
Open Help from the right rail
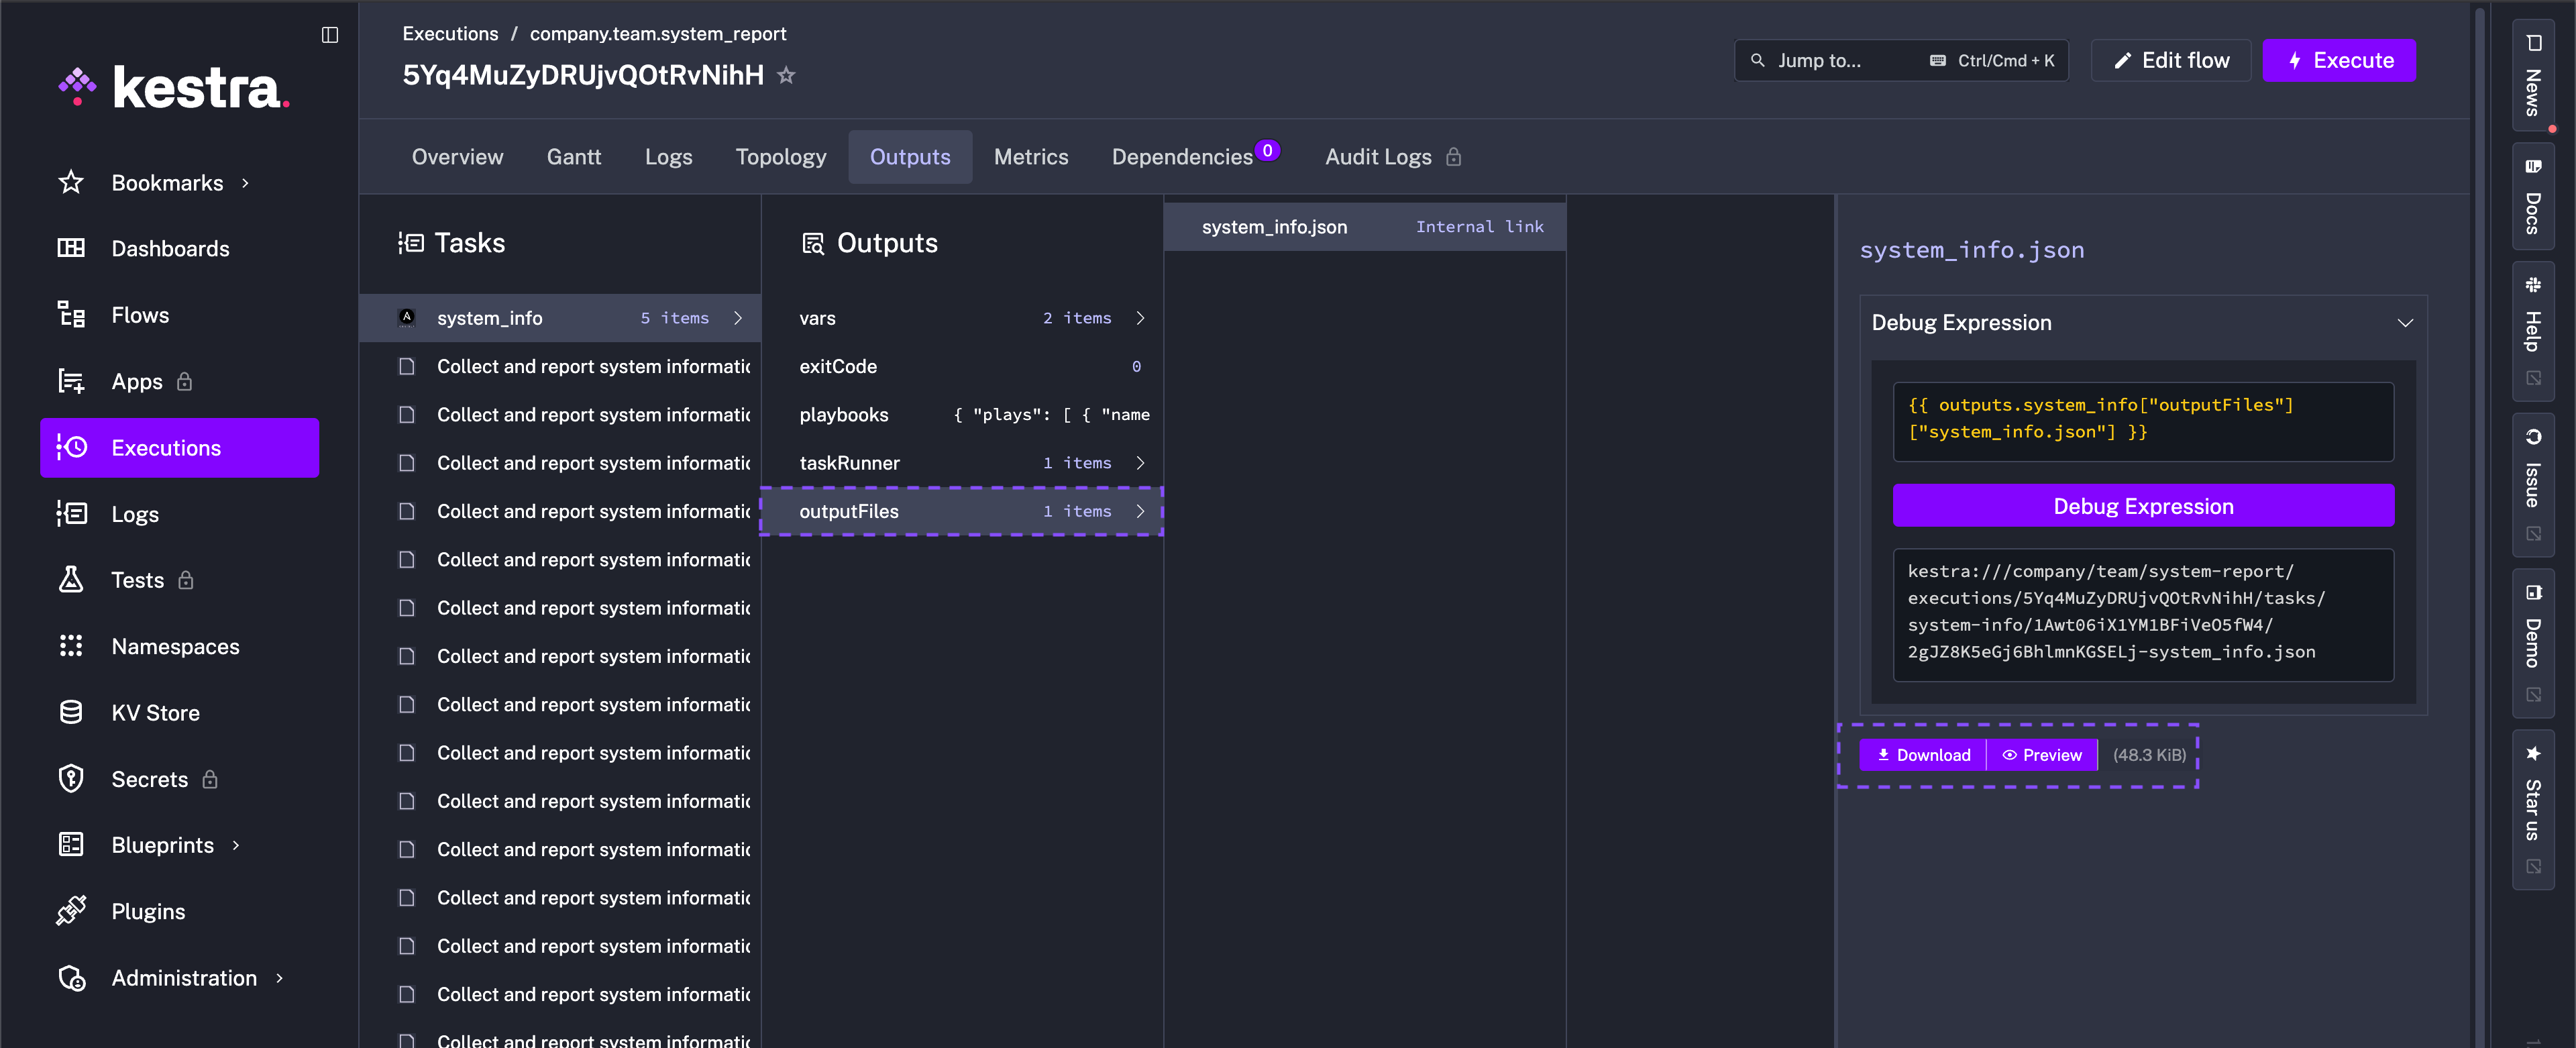click(x=2532, y=332)
